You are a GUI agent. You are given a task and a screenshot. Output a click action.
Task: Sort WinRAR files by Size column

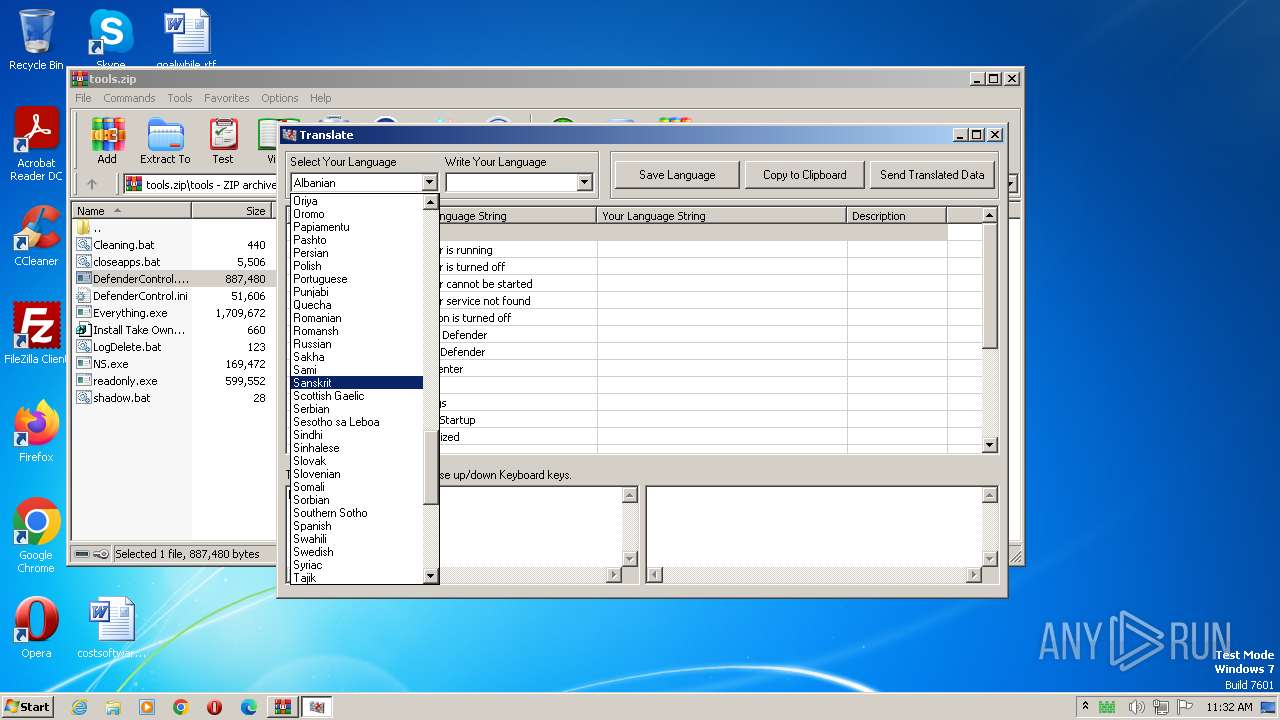231,211
